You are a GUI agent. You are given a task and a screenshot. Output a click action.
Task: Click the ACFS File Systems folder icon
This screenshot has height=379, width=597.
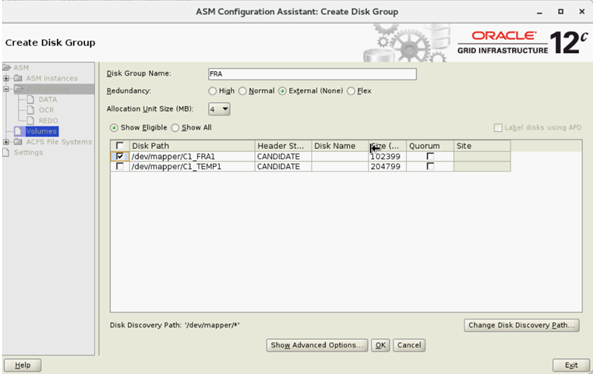click(x=18, y=142)
